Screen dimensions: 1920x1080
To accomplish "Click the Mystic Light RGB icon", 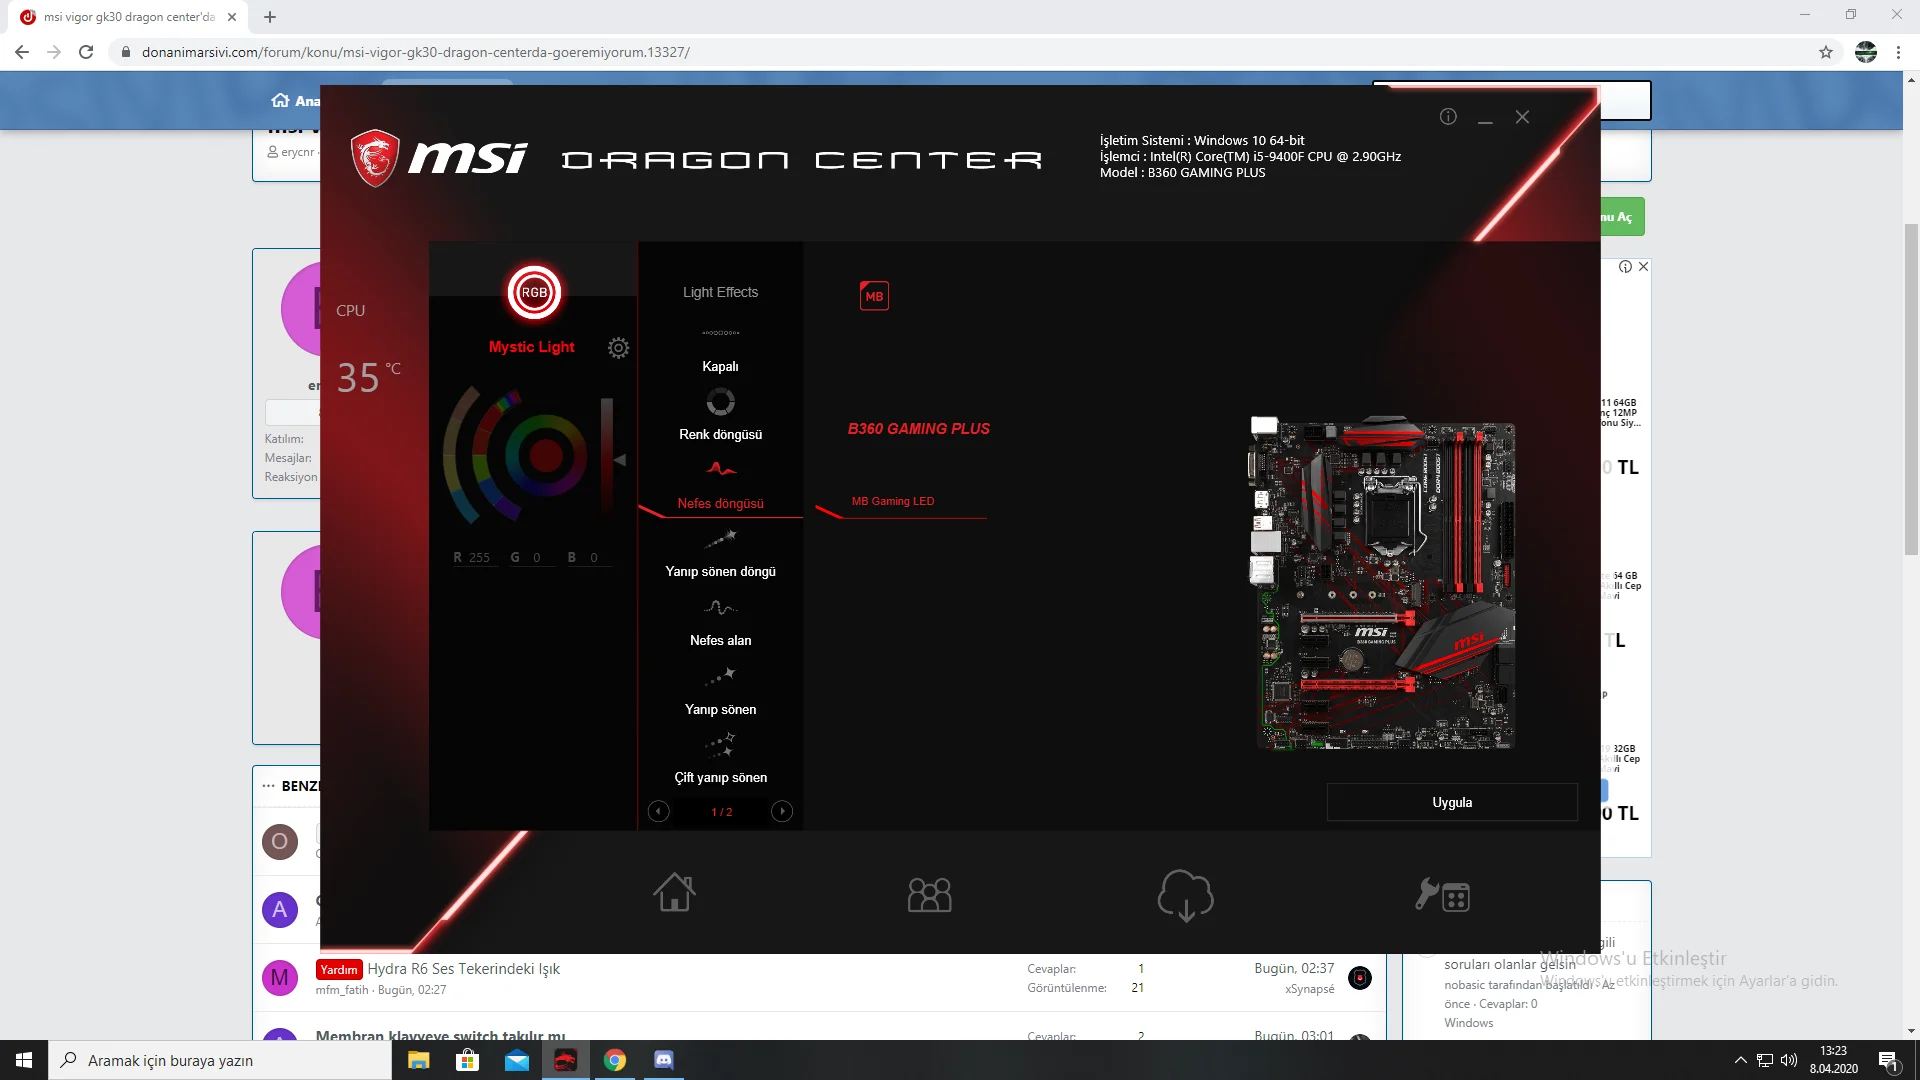I will (534, 293).
